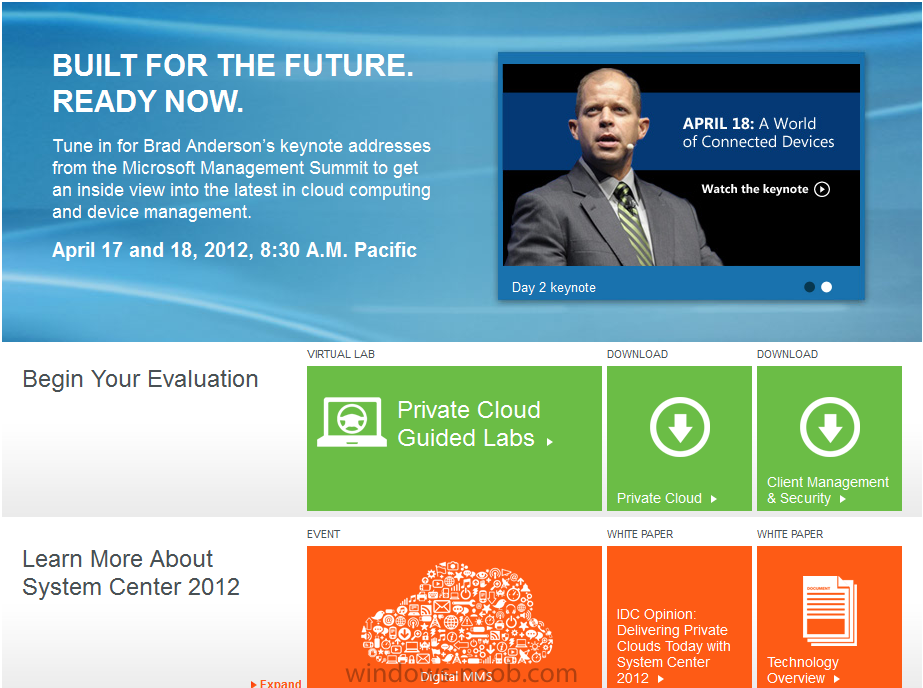923x688 pixels.
Task: Expand the Learn More section
Action: 276,683
